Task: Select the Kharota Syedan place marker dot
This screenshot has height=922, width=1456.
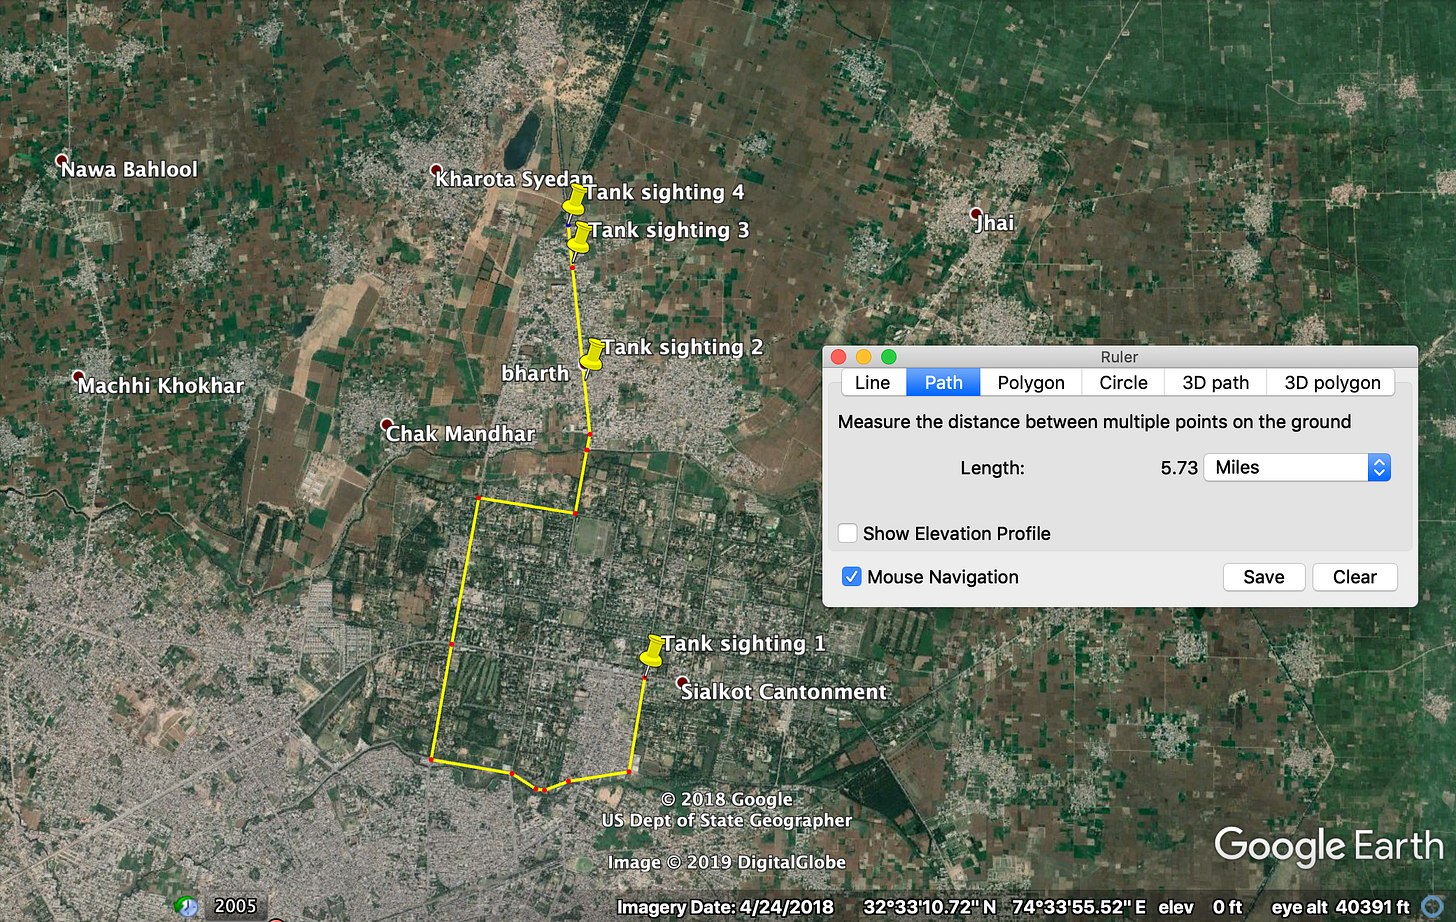Action: coord(436,170)
